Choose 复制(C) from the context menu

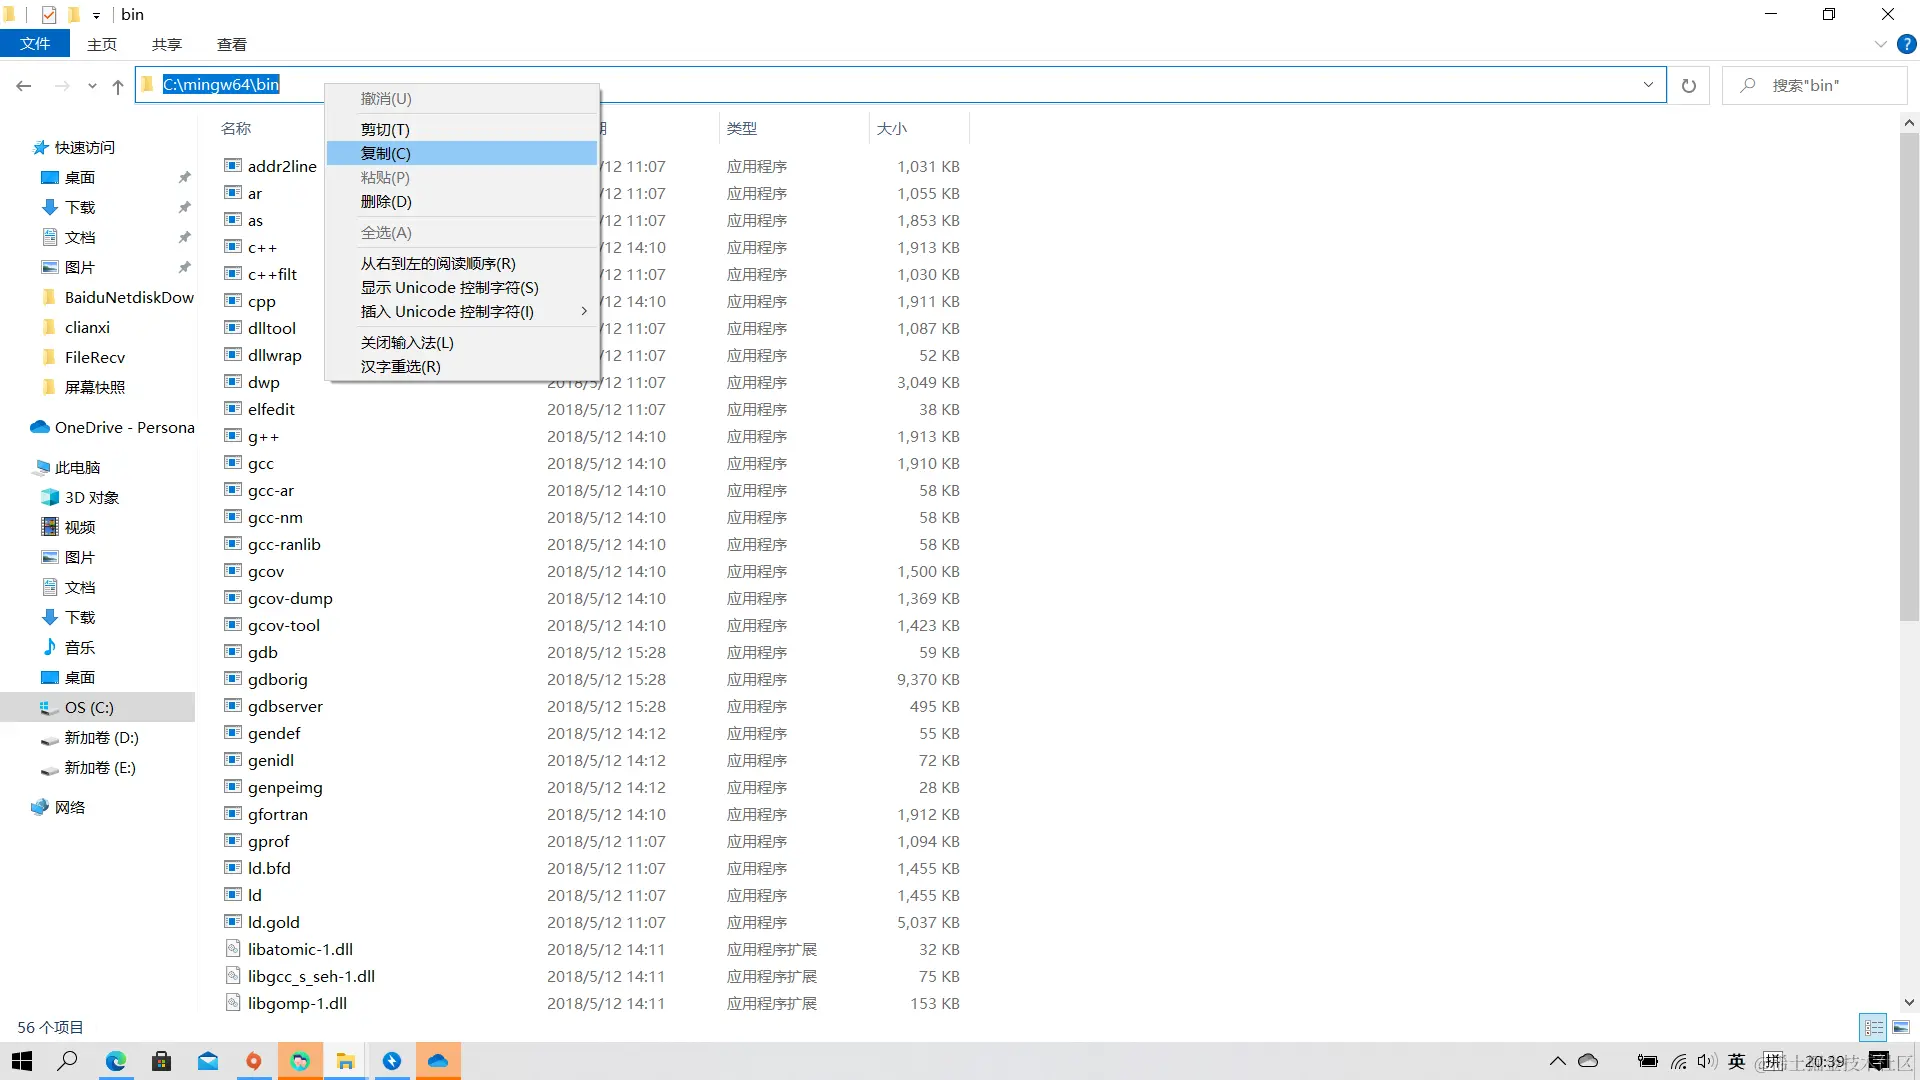coord(386,153)
